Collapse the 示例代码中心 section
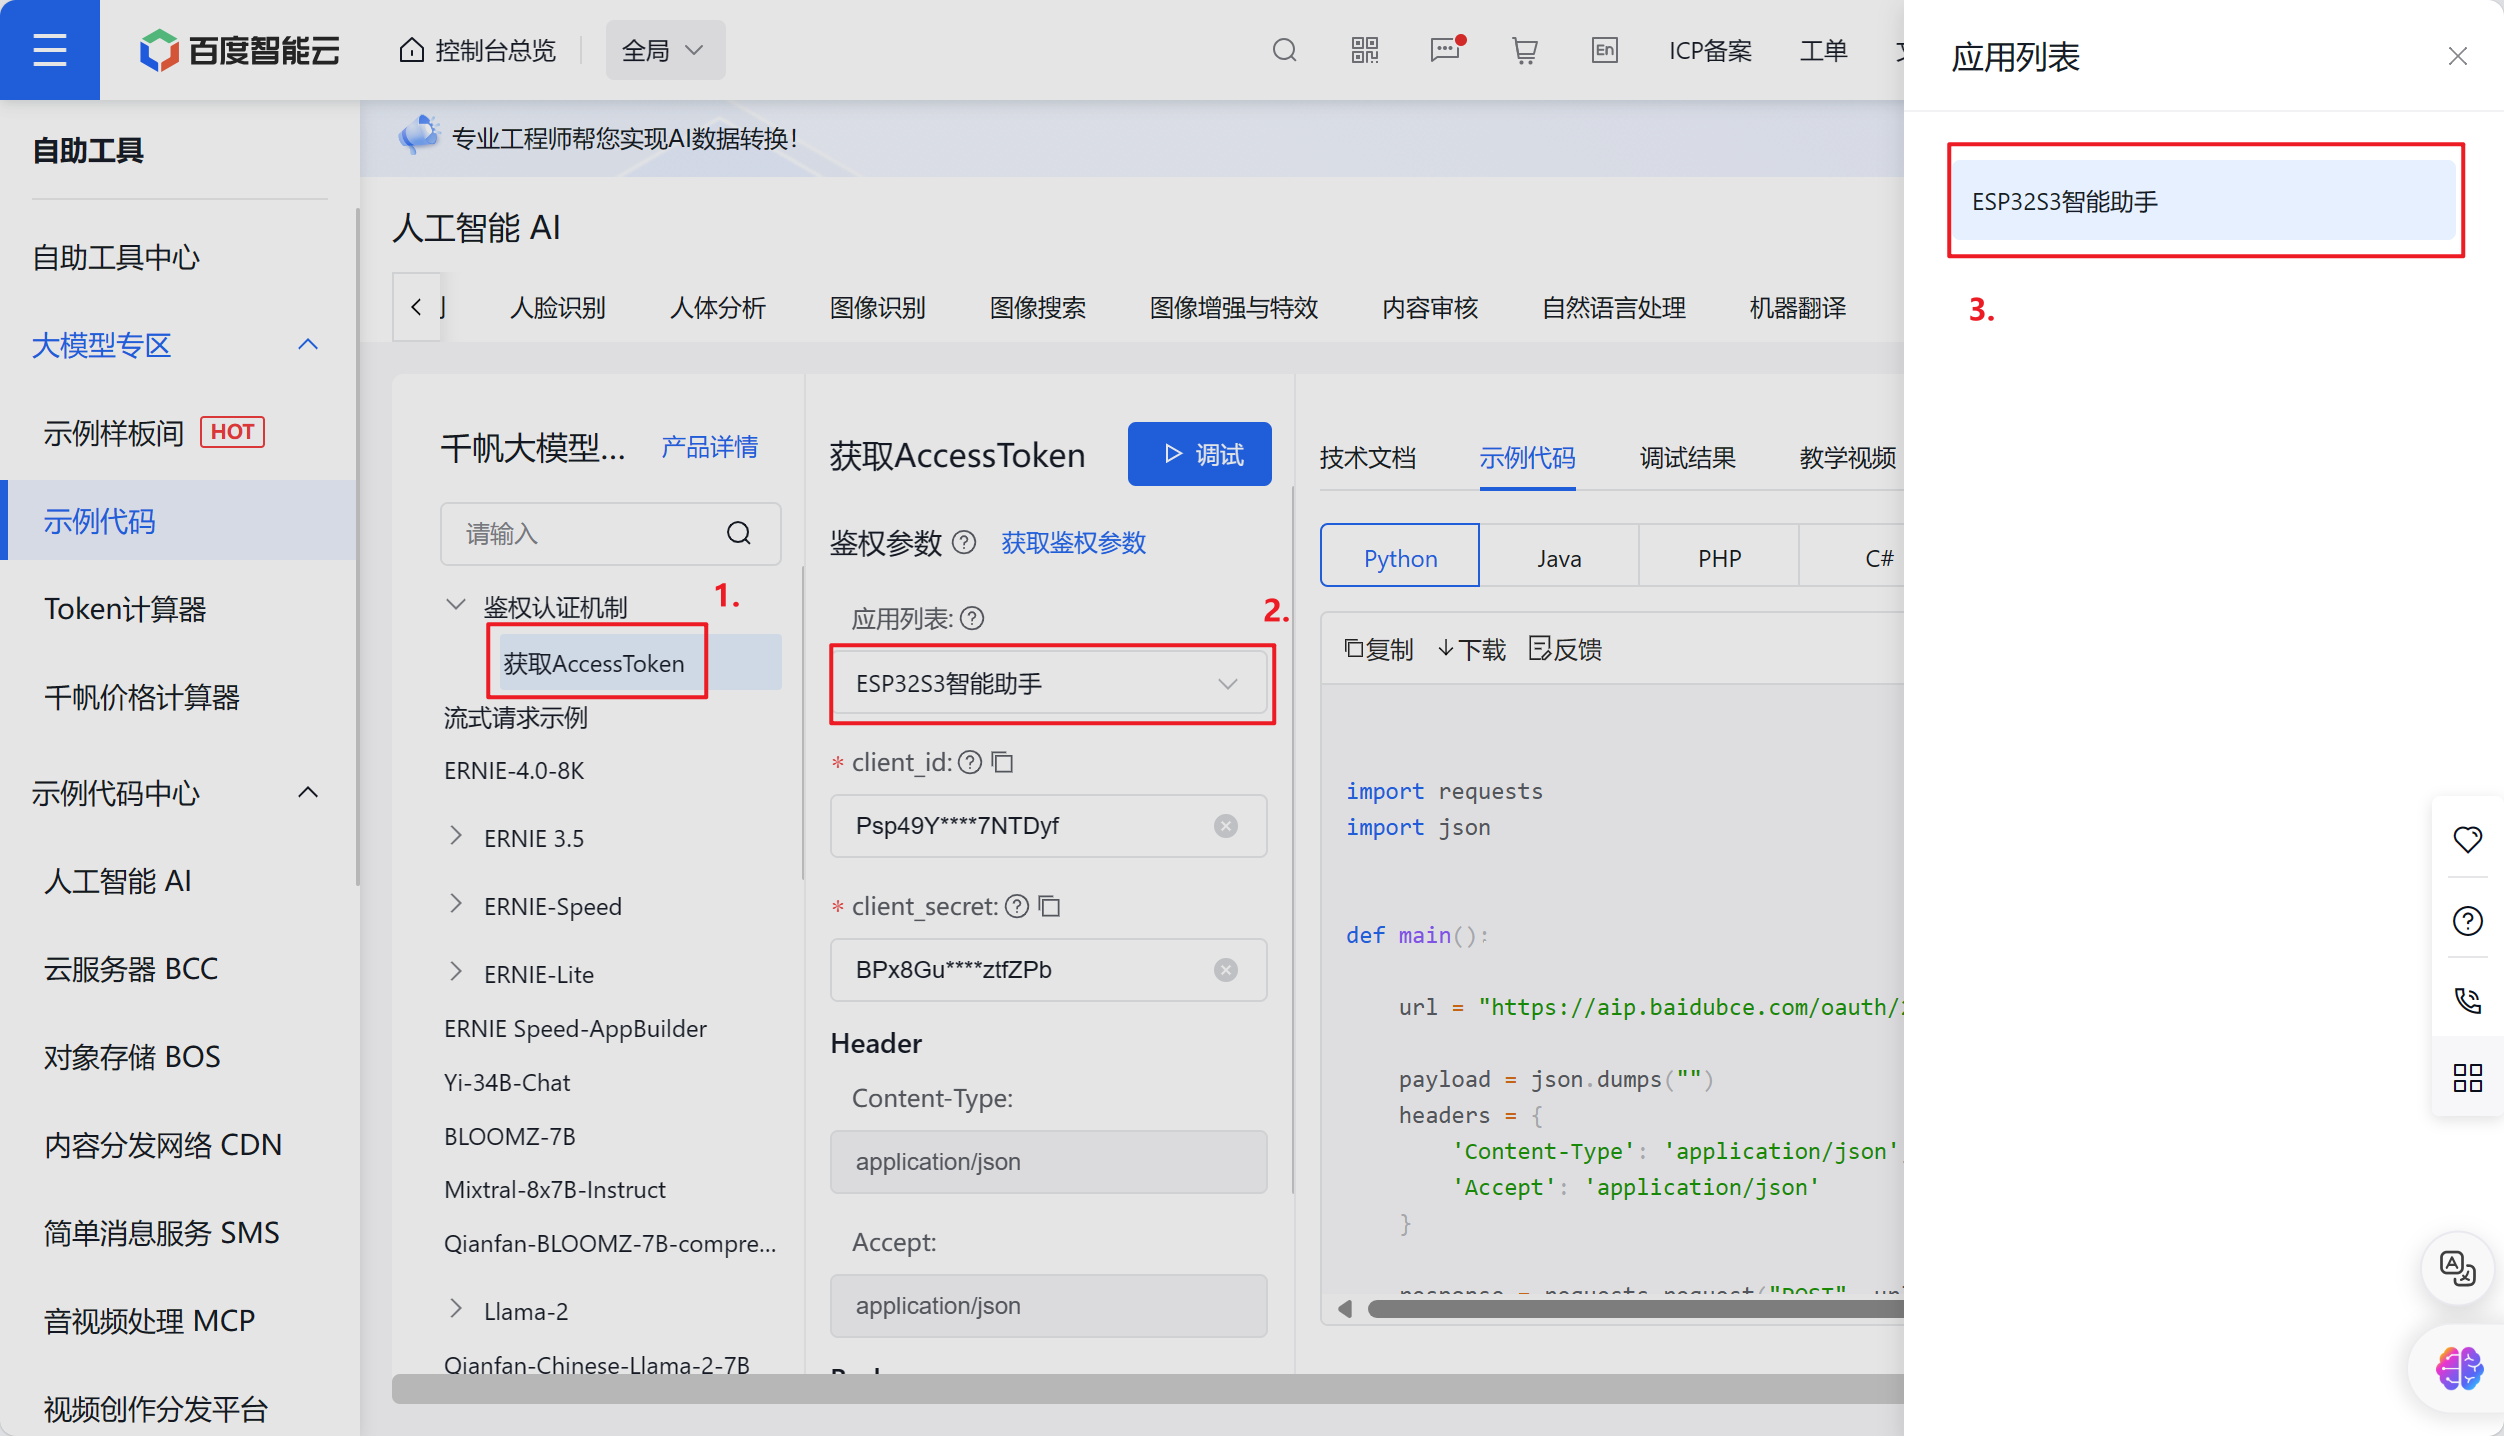 pyautogui.click(x=308, y=793)
